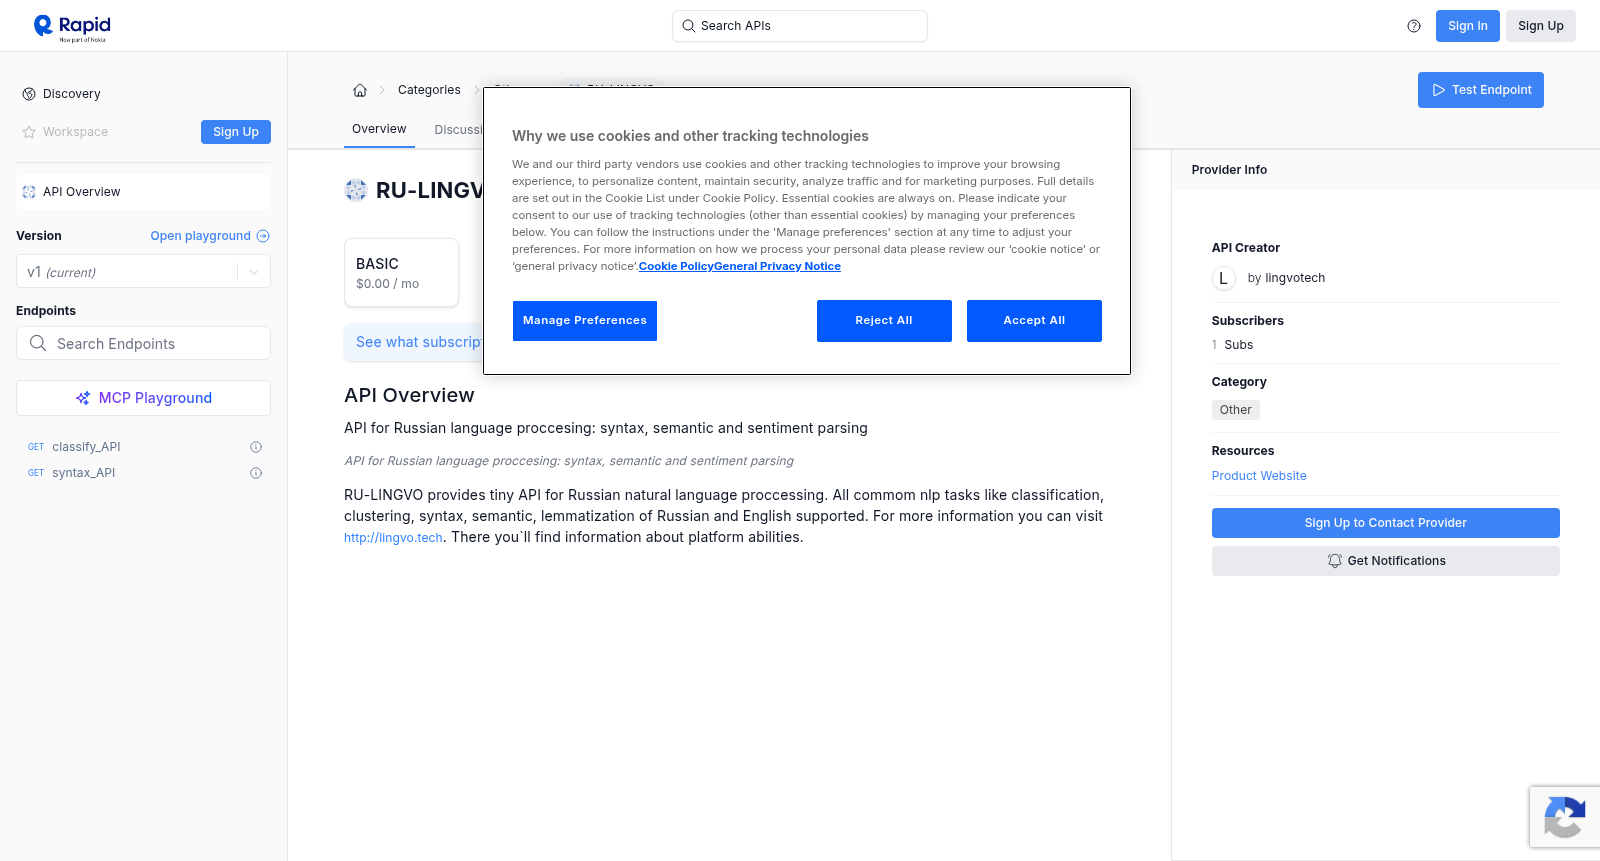Image resolution: width=1600 pixels, height=861 pixels.
Task: Click the by lingvotech creator name
Action: [1286, 278]
